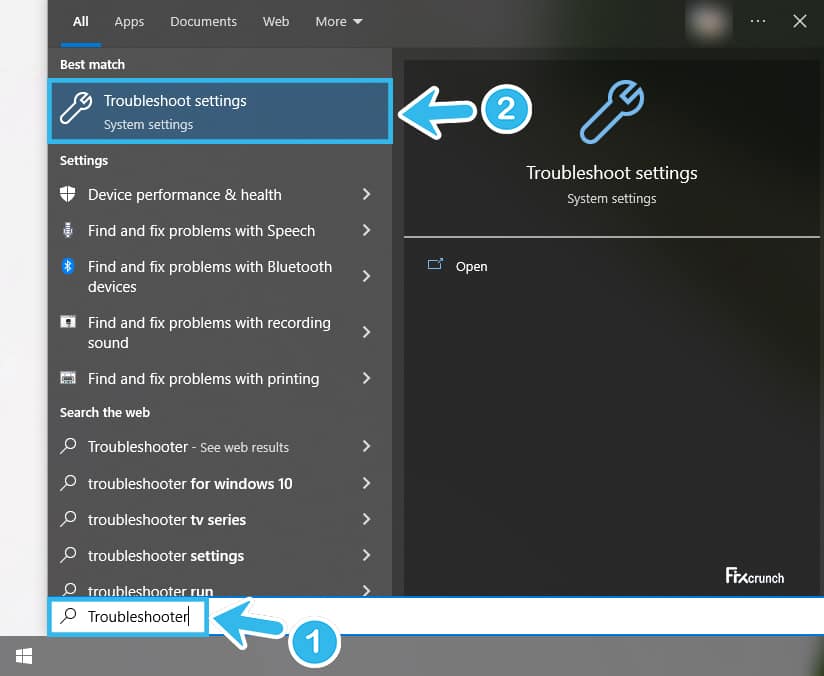The height and width of the screenshot is (676, 824).
Task: Expand 'Find and fix problems with Speech' chevron
Action: [366, 230]
